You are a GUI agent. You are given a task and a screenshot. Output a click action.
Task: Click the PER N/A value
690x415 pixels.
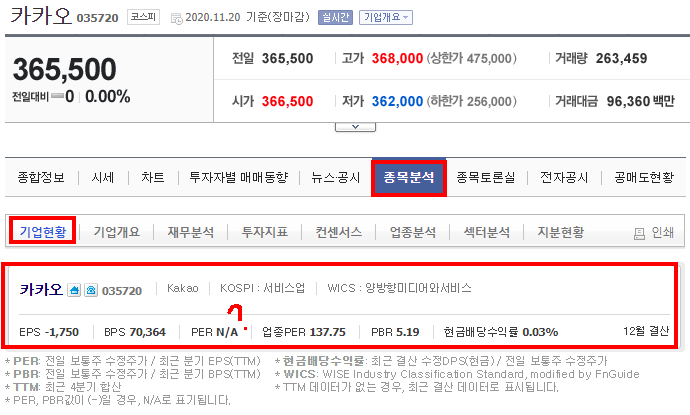coord(227,332)
